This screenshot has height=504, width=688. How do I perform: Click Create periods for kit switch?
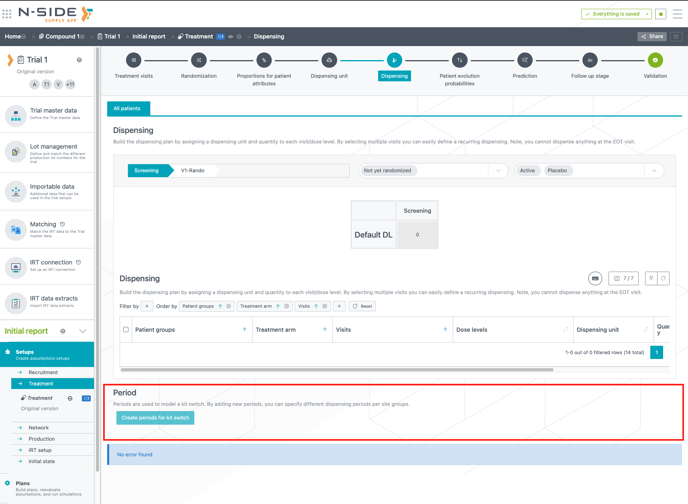pyautogui.click(x=155, y=418)
